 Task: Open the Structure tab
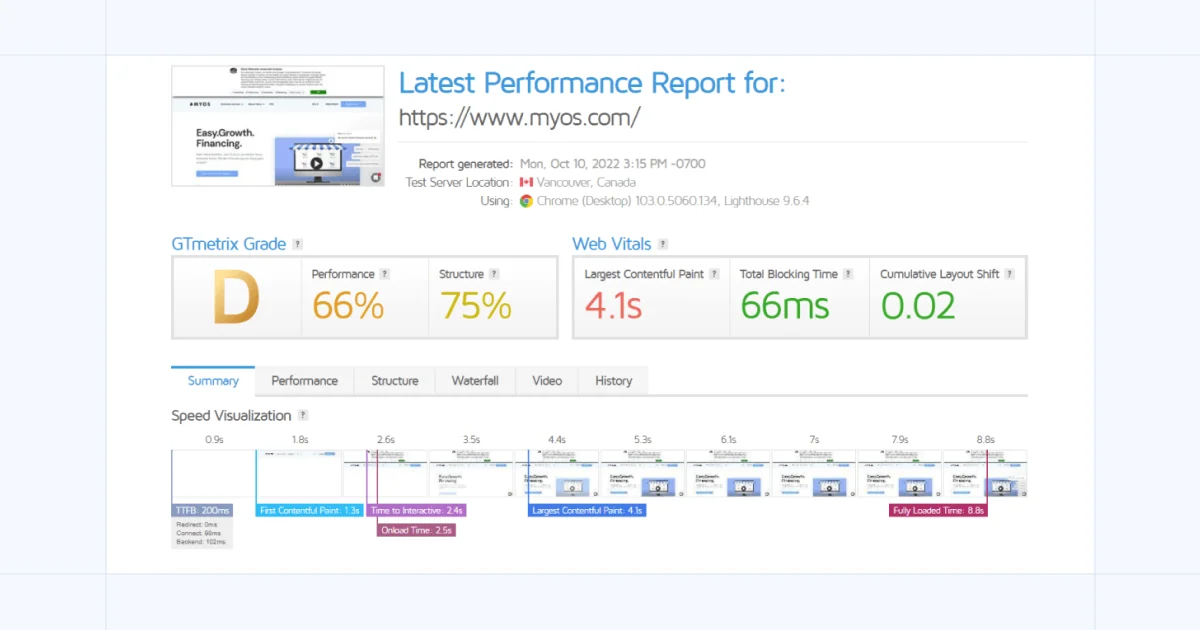coord(395,381)
